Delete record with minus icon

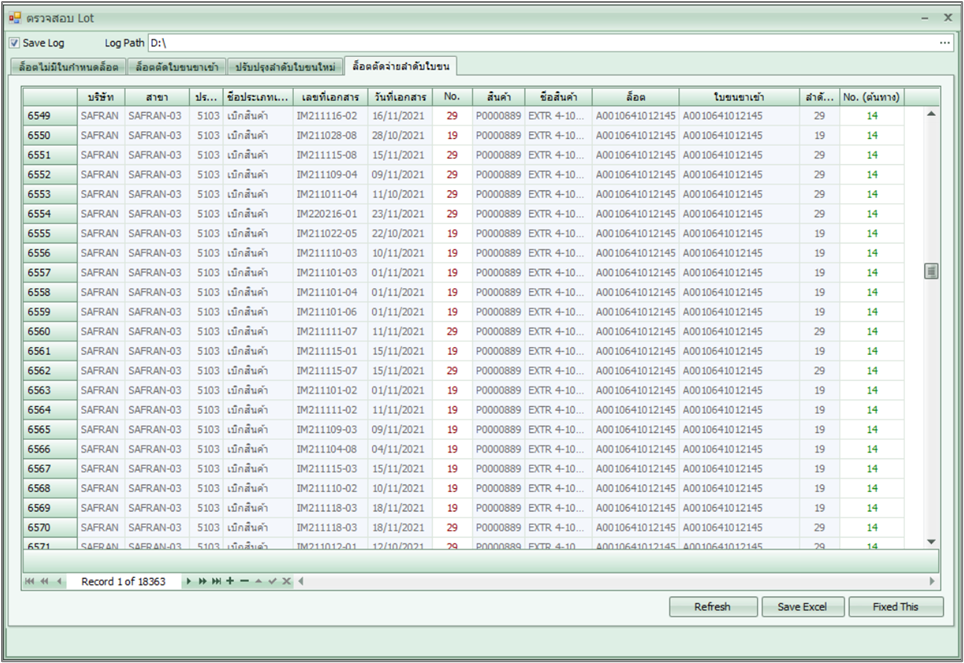(x=244, y=581)
